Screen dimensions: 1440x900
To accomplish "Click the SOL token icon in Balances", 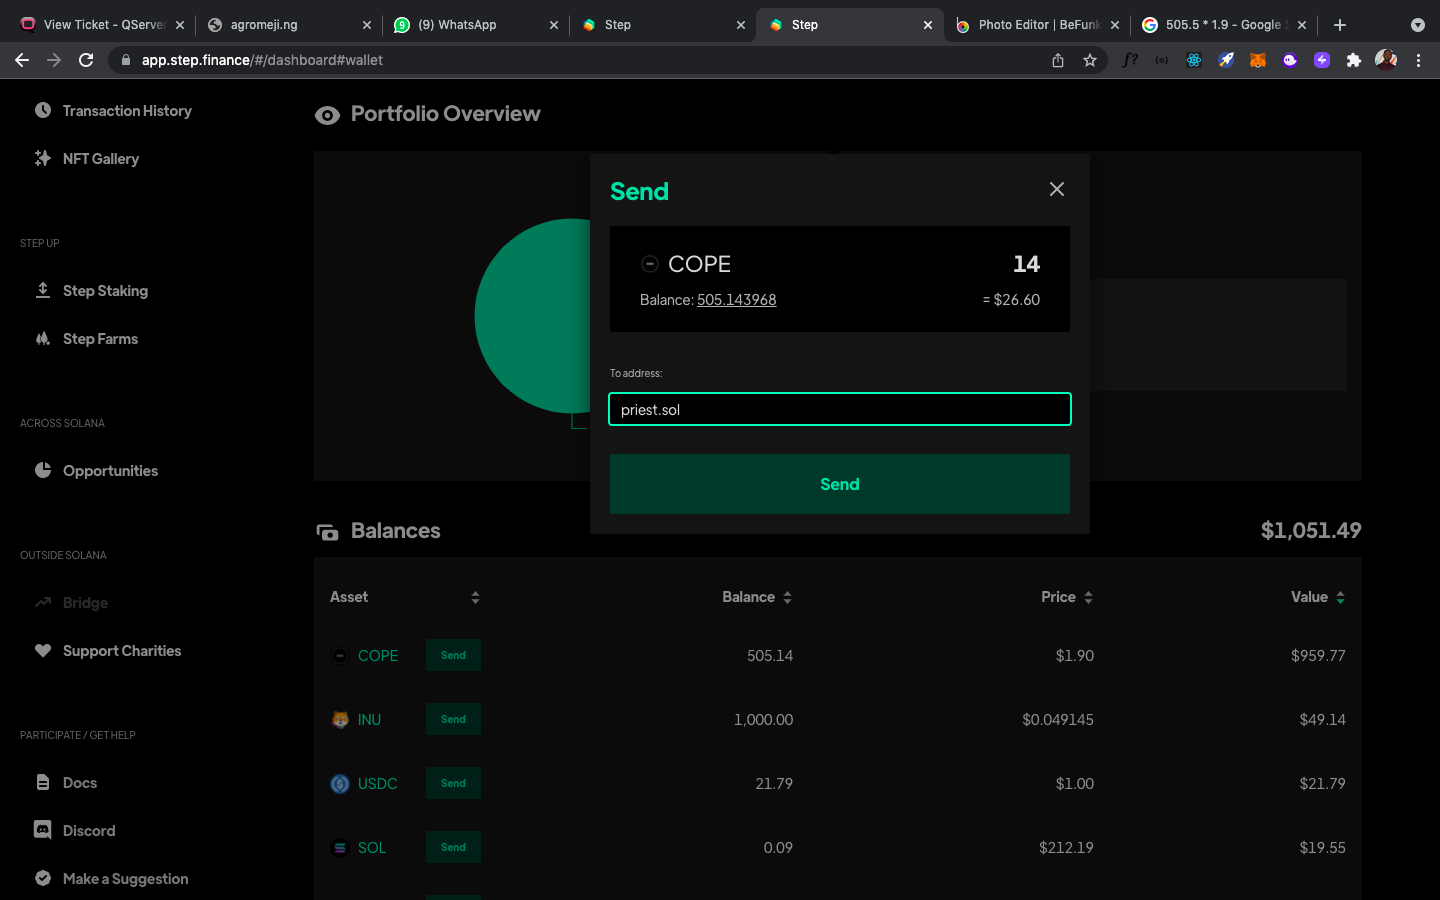I will point(340,848).
